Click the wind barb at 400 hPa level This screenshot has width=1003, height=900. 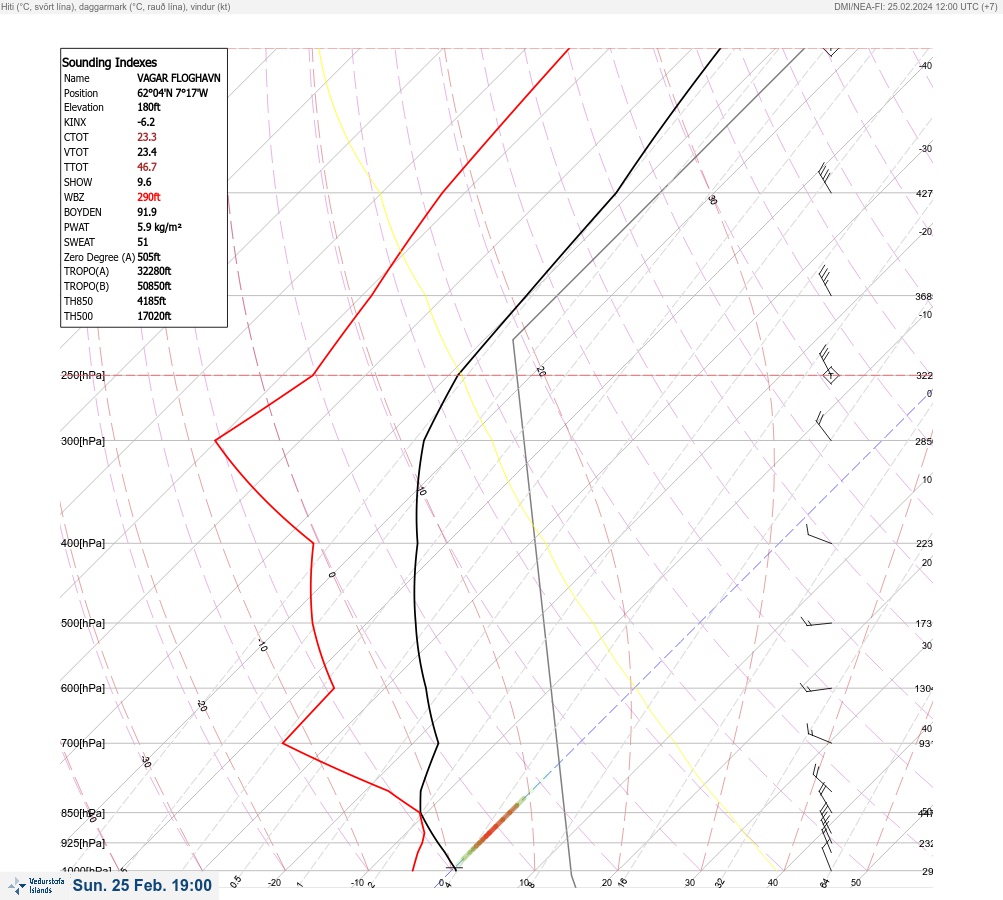pos(819,534)
